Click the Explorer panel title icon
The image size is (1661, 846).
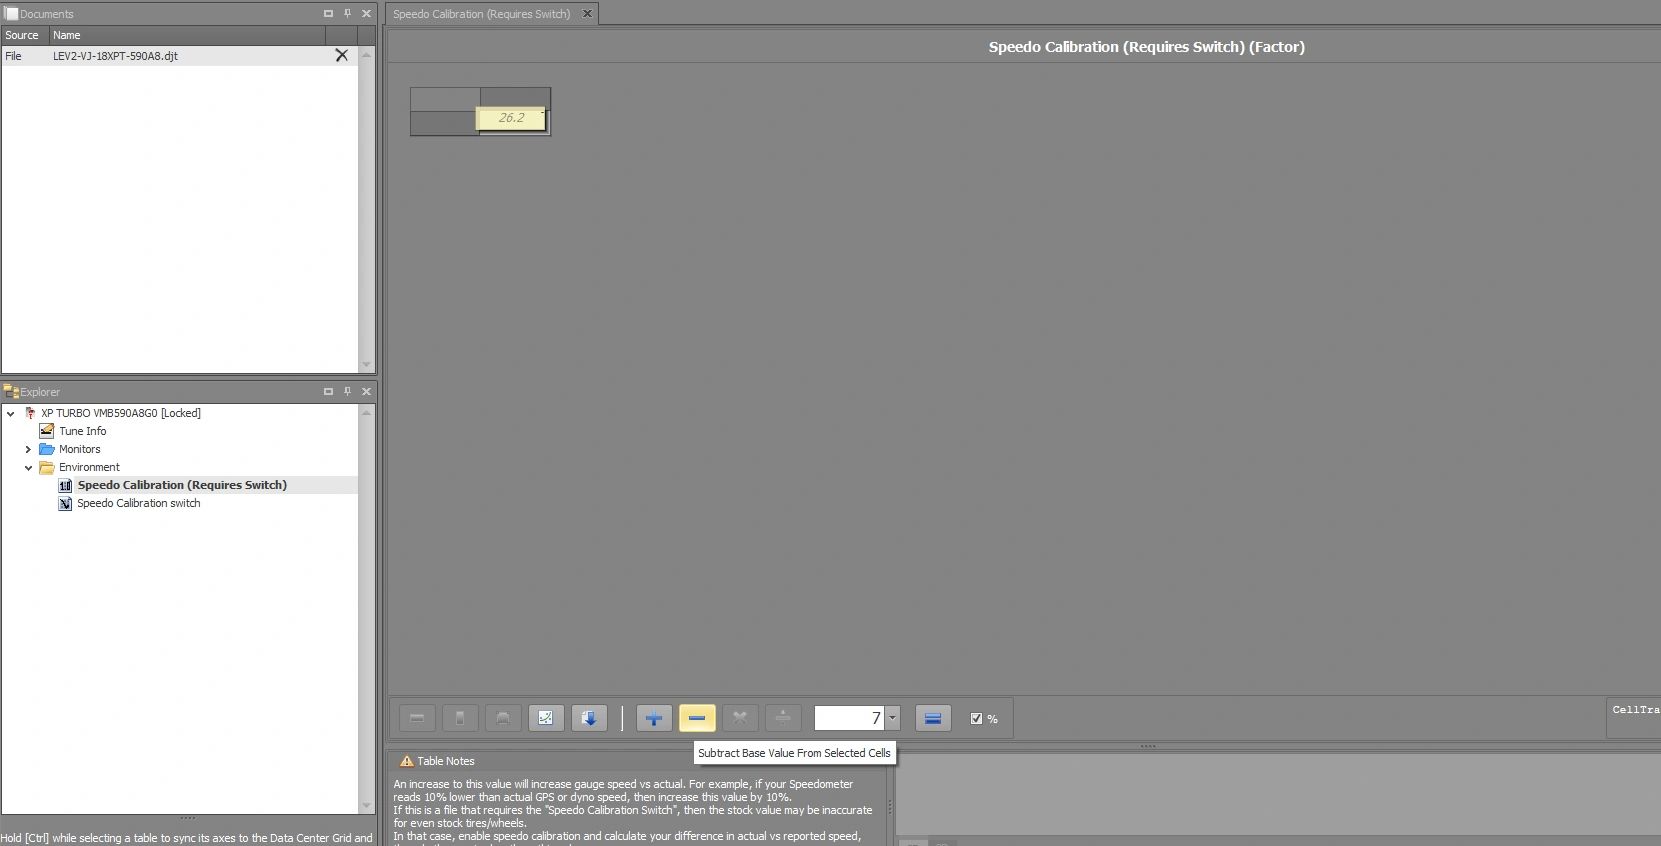12,392
